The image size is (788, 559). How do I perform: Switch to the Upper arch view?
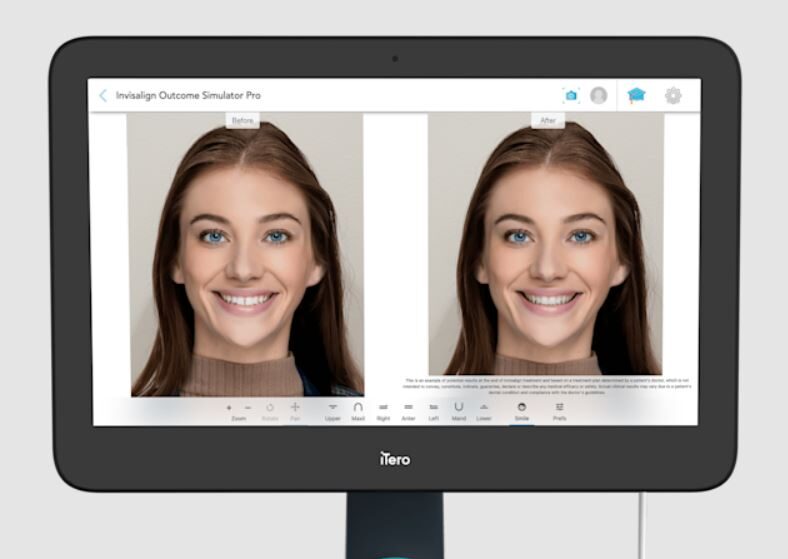click(333, 408)
